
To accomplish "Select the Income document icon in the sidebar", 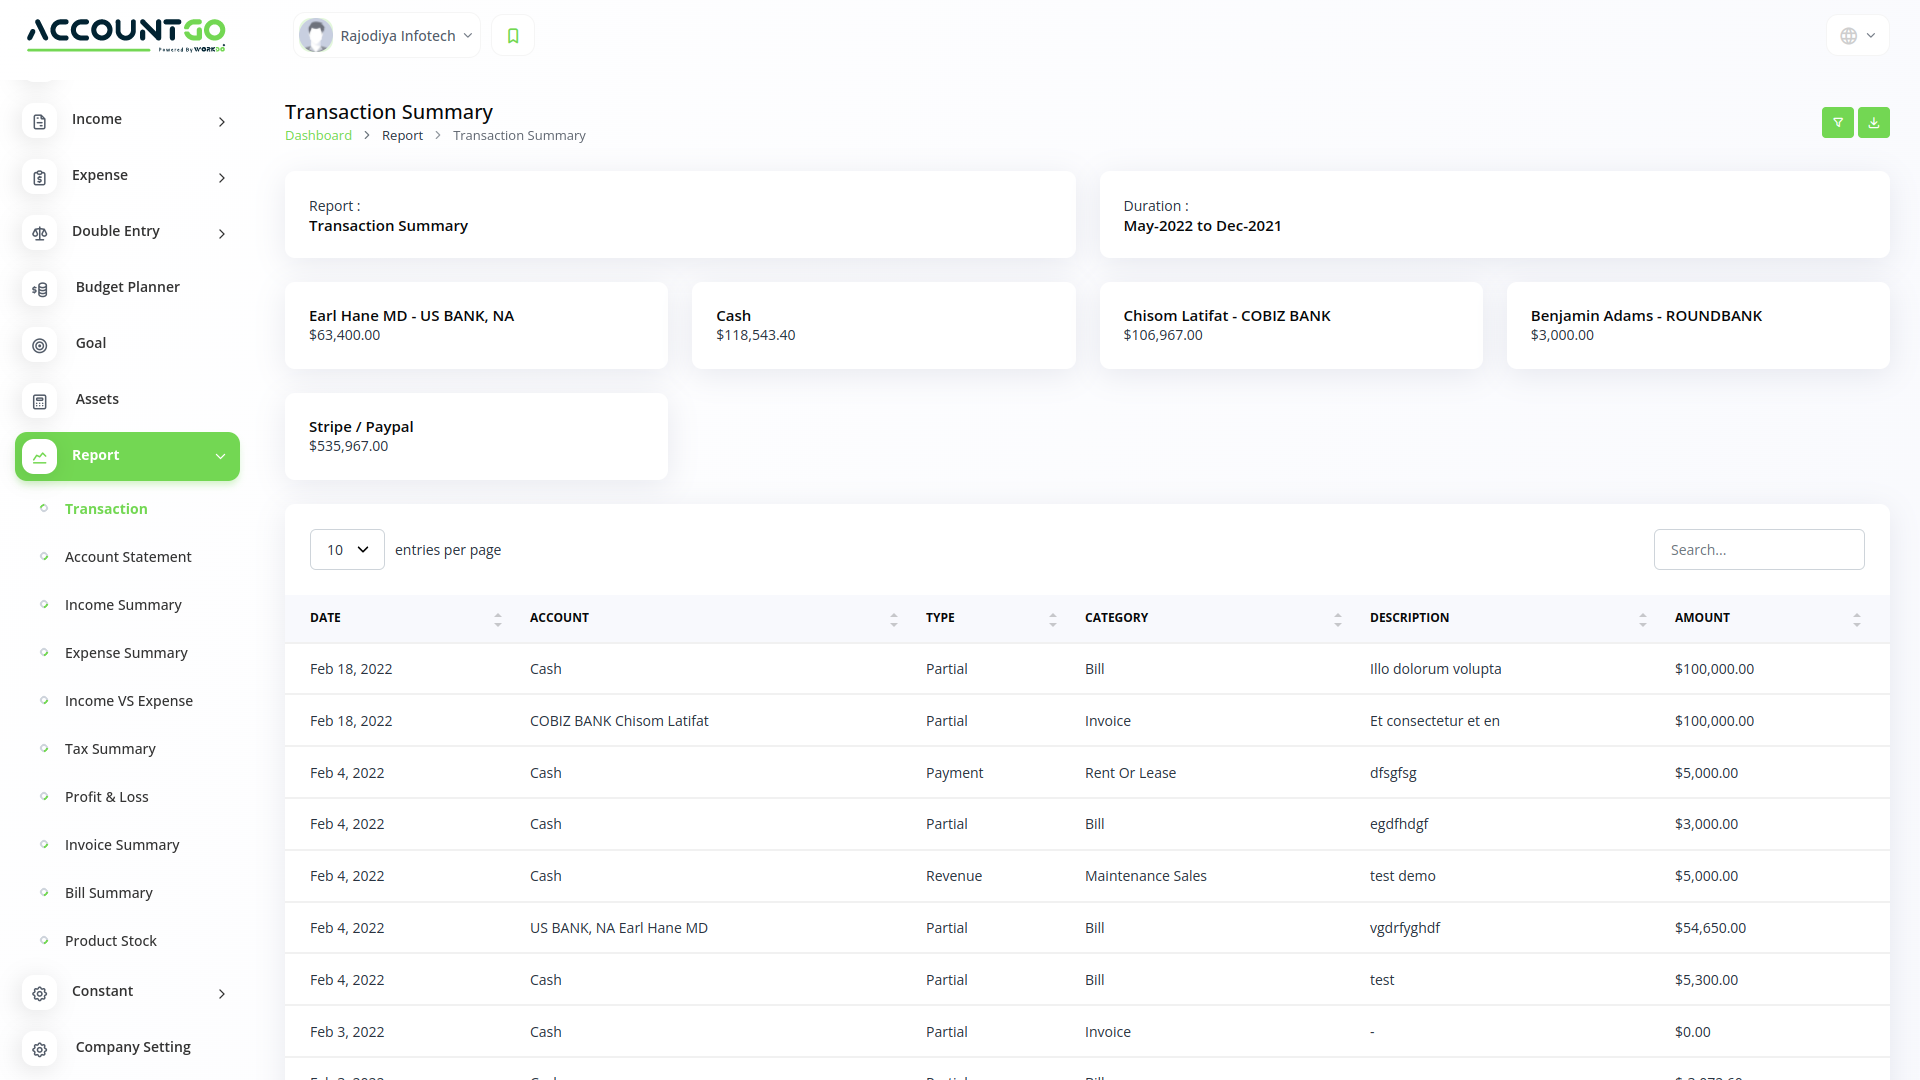I will point(39,121).
